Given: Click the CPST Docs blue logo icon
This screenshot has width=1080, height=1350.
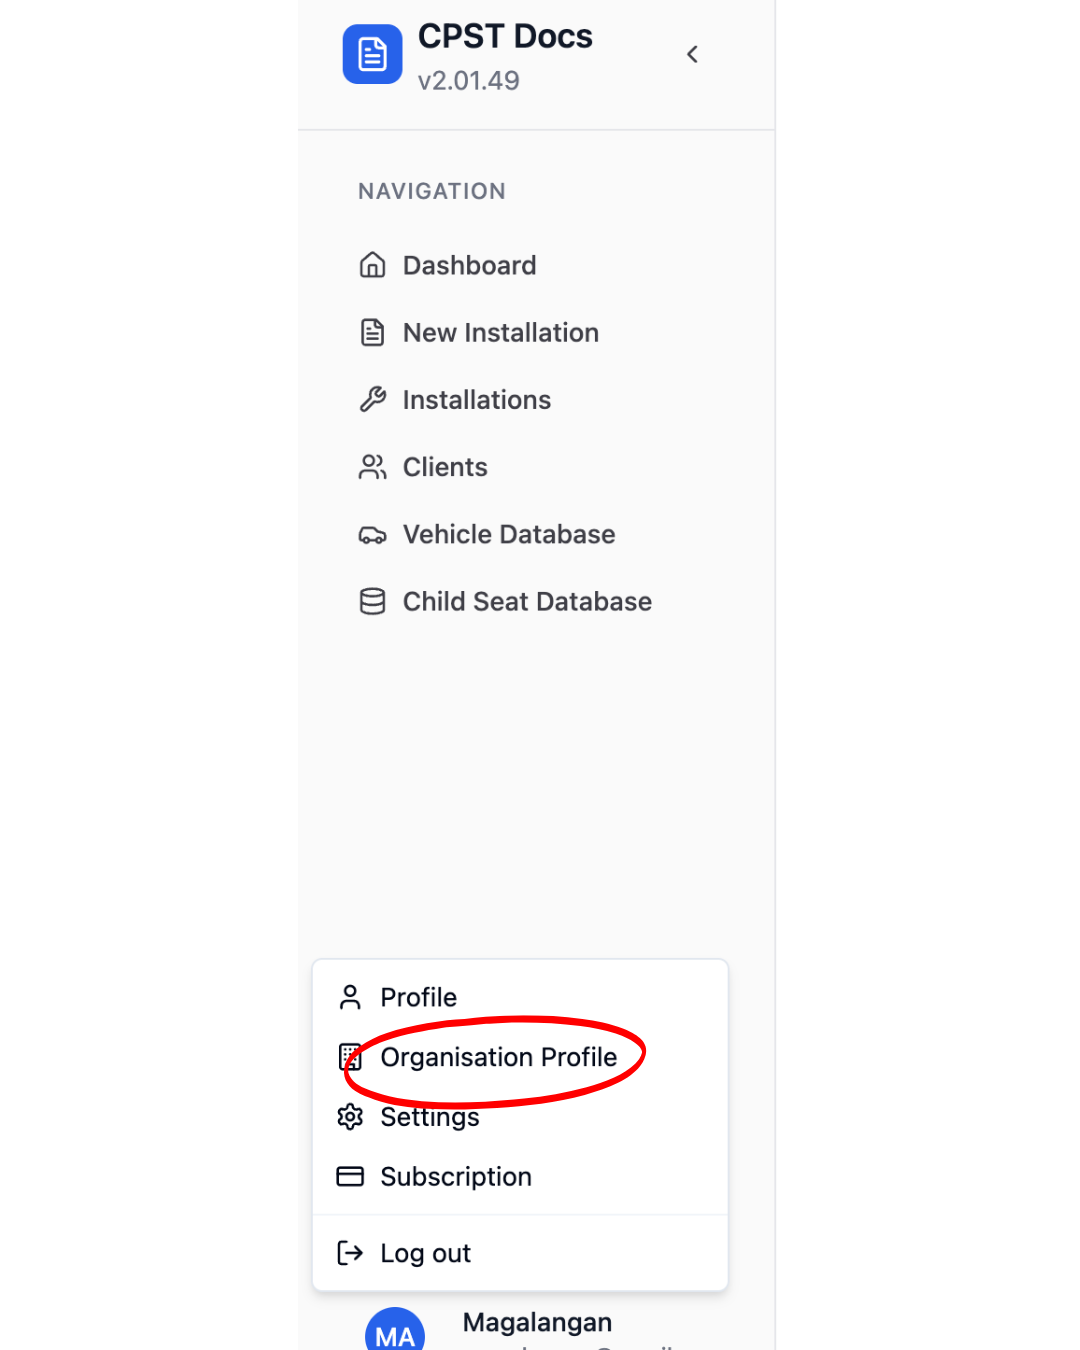Looking at the screenshot, I should [x=372, y=55].
